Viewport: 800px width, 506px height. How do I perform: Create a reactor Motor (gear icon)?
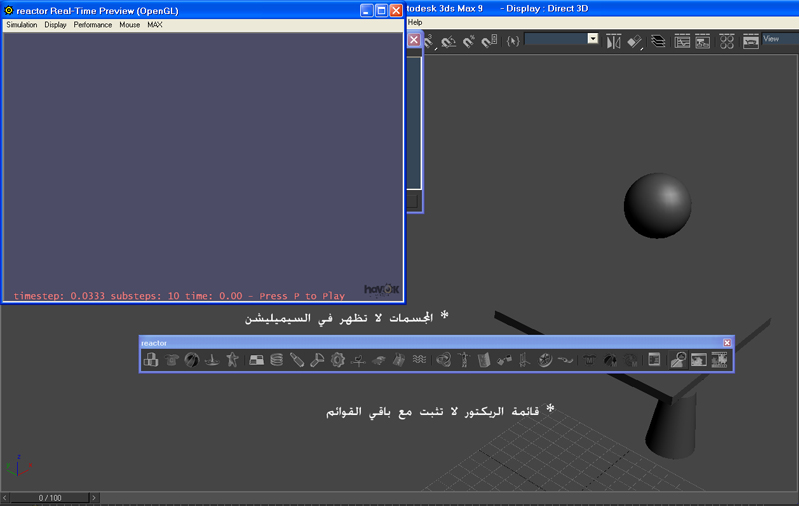pos(338,360)
